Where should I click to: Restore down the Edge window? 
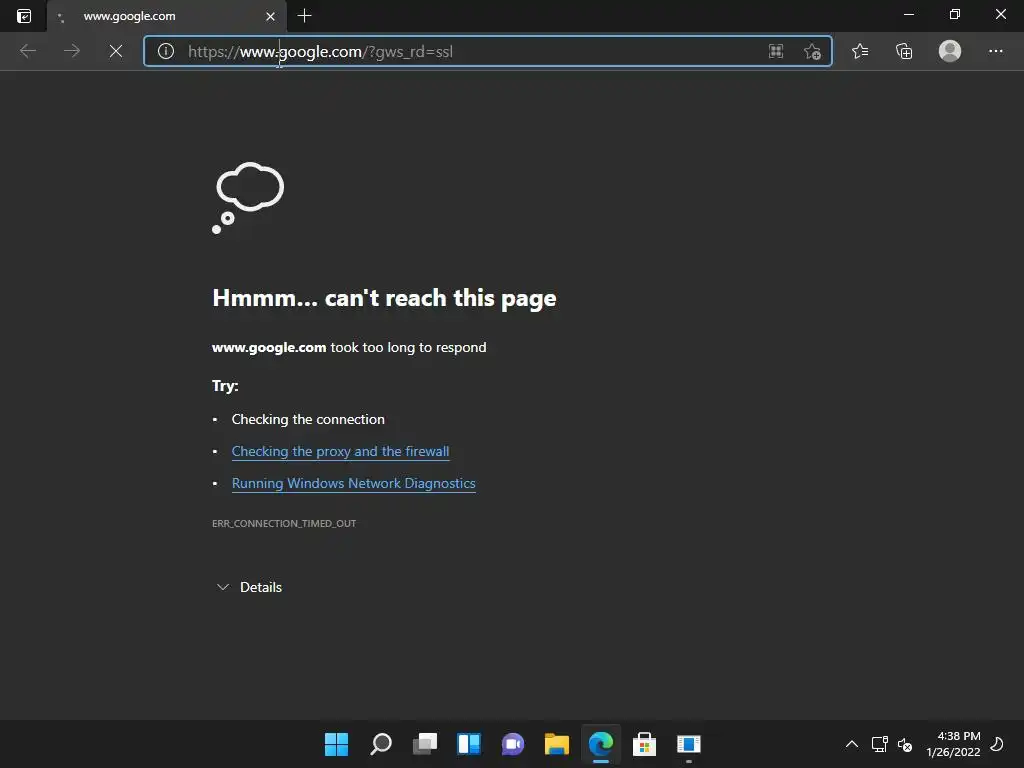coord(955,14)
